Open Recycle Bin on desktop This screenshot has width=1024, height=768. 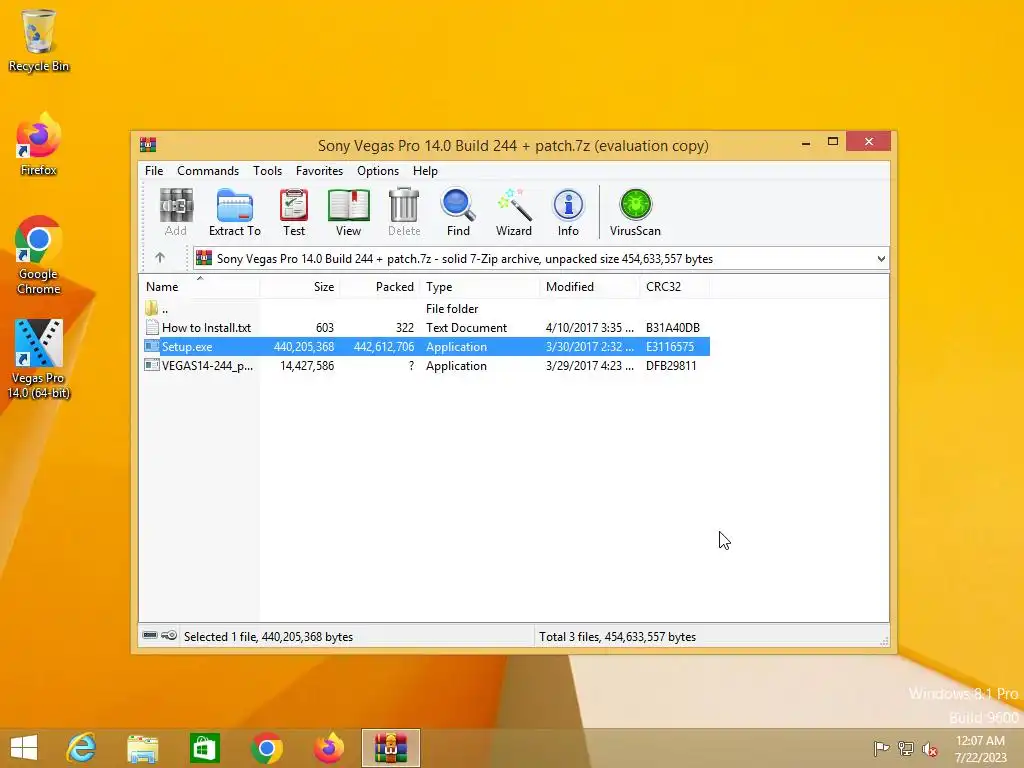point(39,40)
